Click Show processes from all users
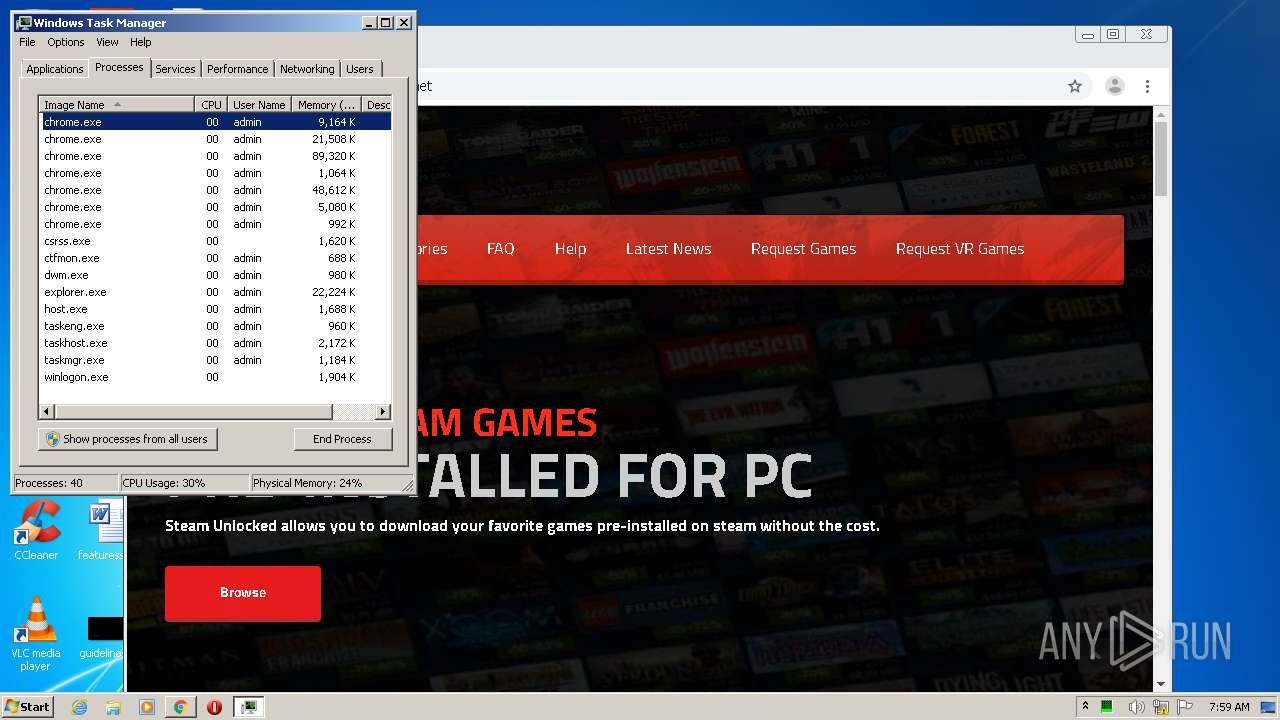The height and width of the screenshot is (720, 1280). tap(127, 439)
